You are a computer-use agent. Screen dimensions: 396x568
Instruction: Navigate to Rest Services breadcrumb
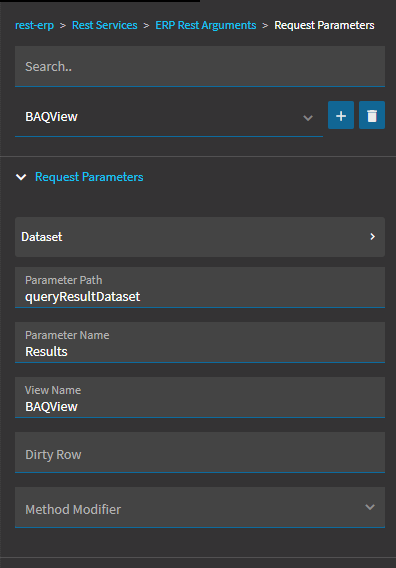pos(105,25)
